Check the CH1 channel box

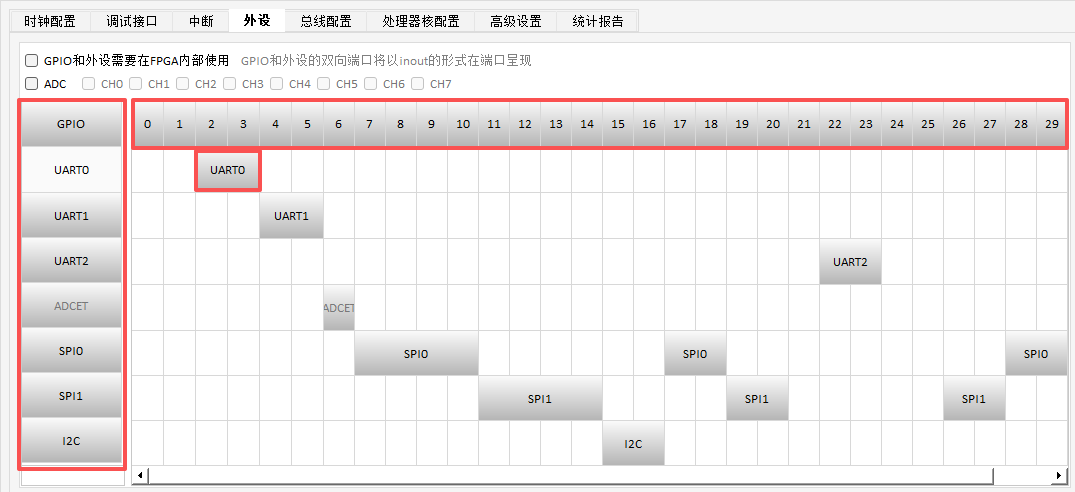pos(136,84)
